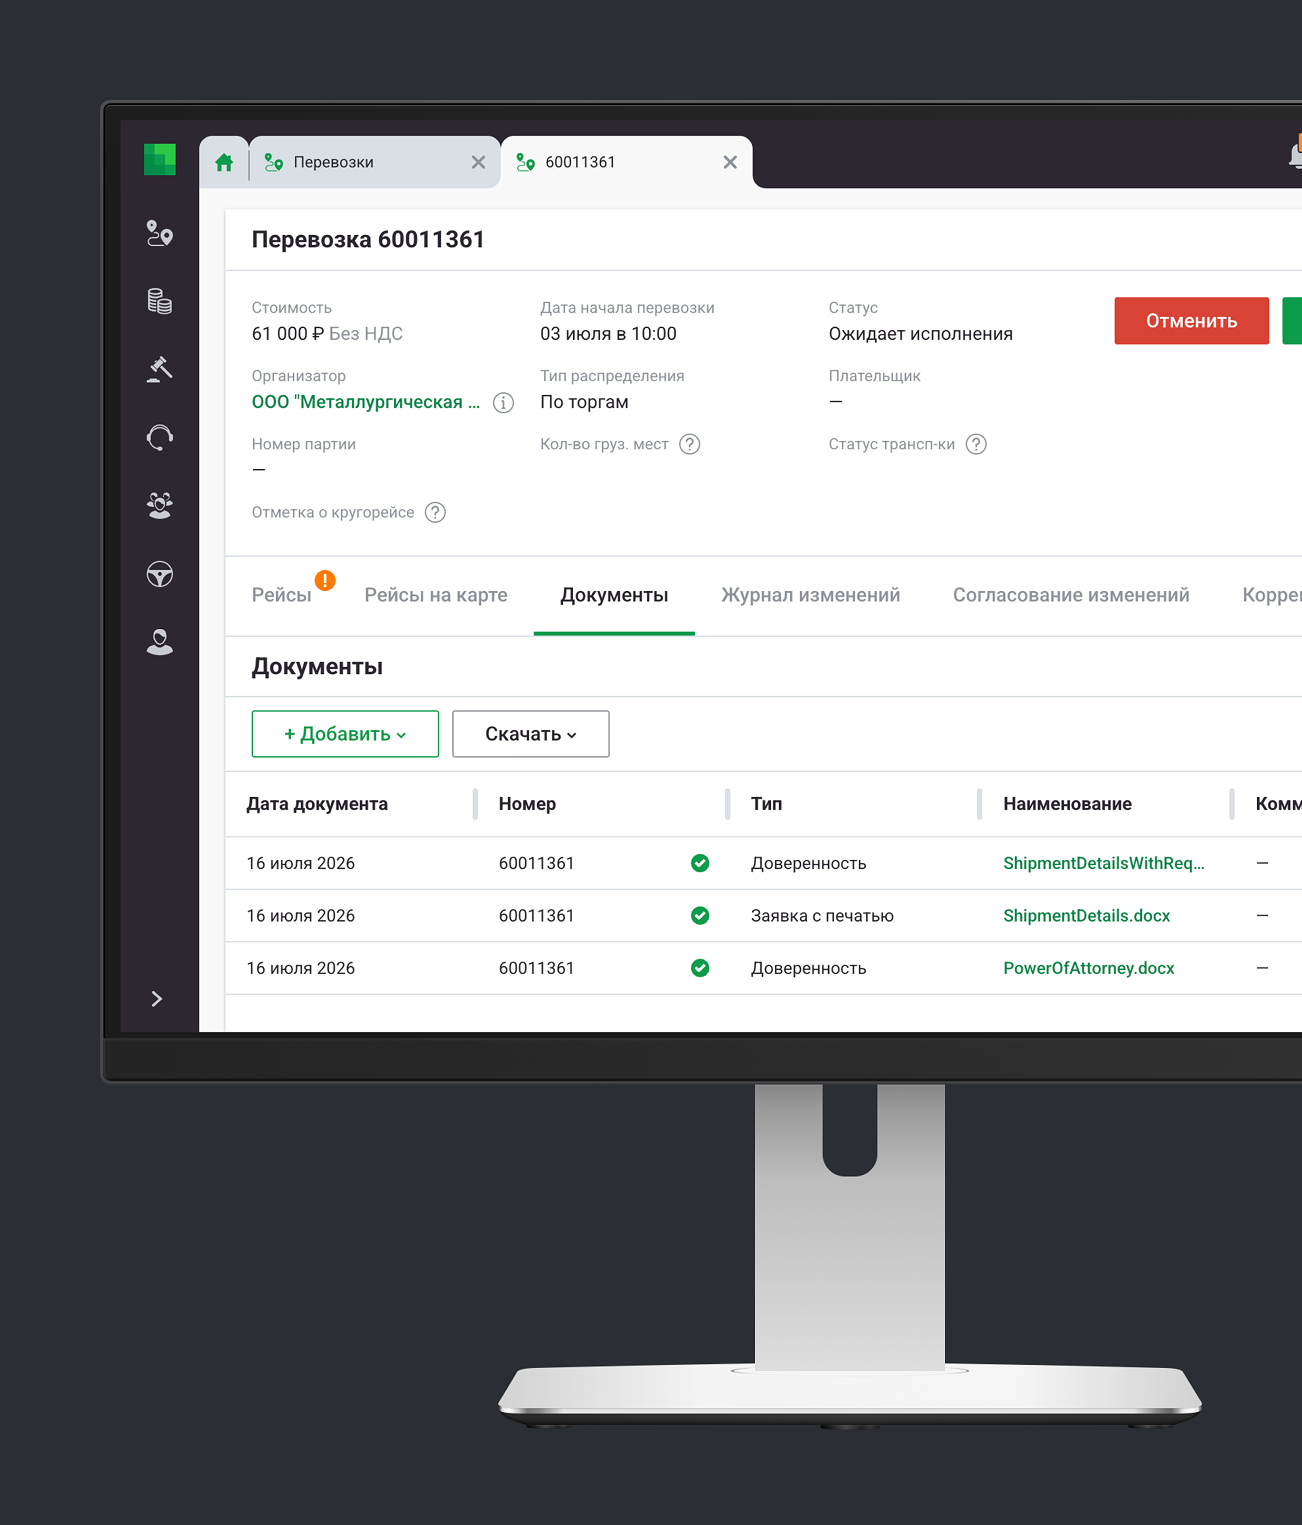
Task: Open the Журнал изменений tab
Action: pos(811,595)
